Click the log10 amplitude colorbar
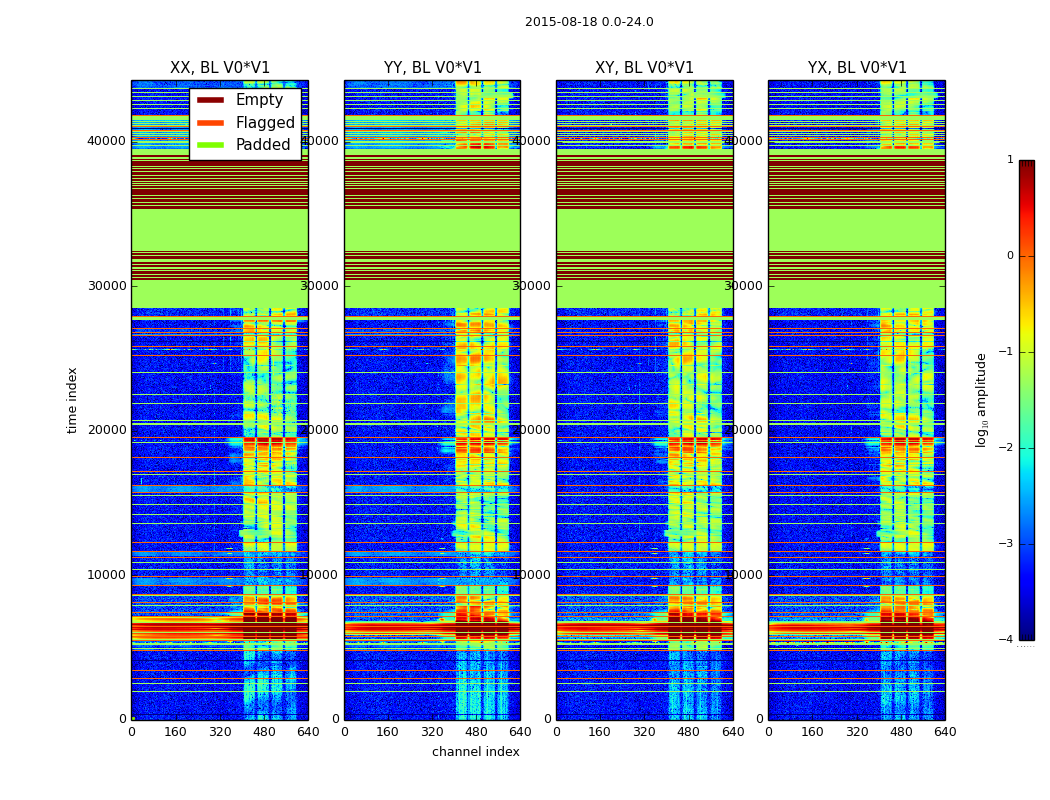This screenshot has height=800, width=1050. pyautogui.click(x=1027, y=400)
